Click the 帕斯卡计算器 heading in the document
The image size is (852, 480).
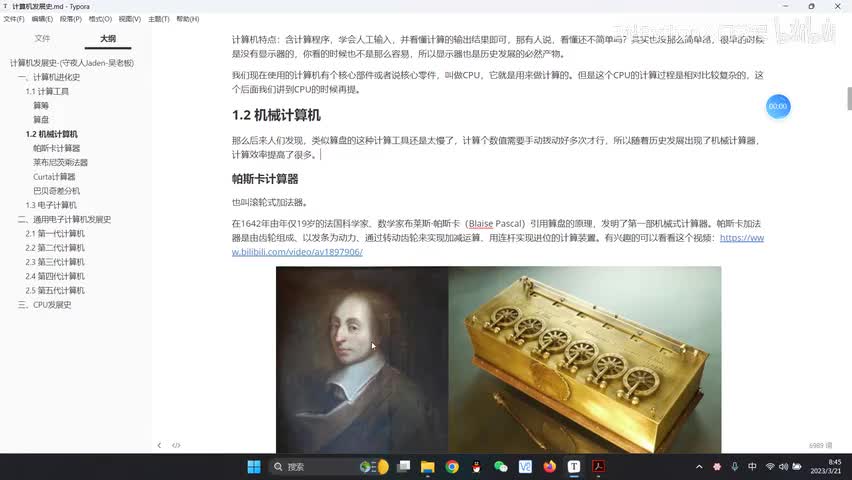[265, 179]
